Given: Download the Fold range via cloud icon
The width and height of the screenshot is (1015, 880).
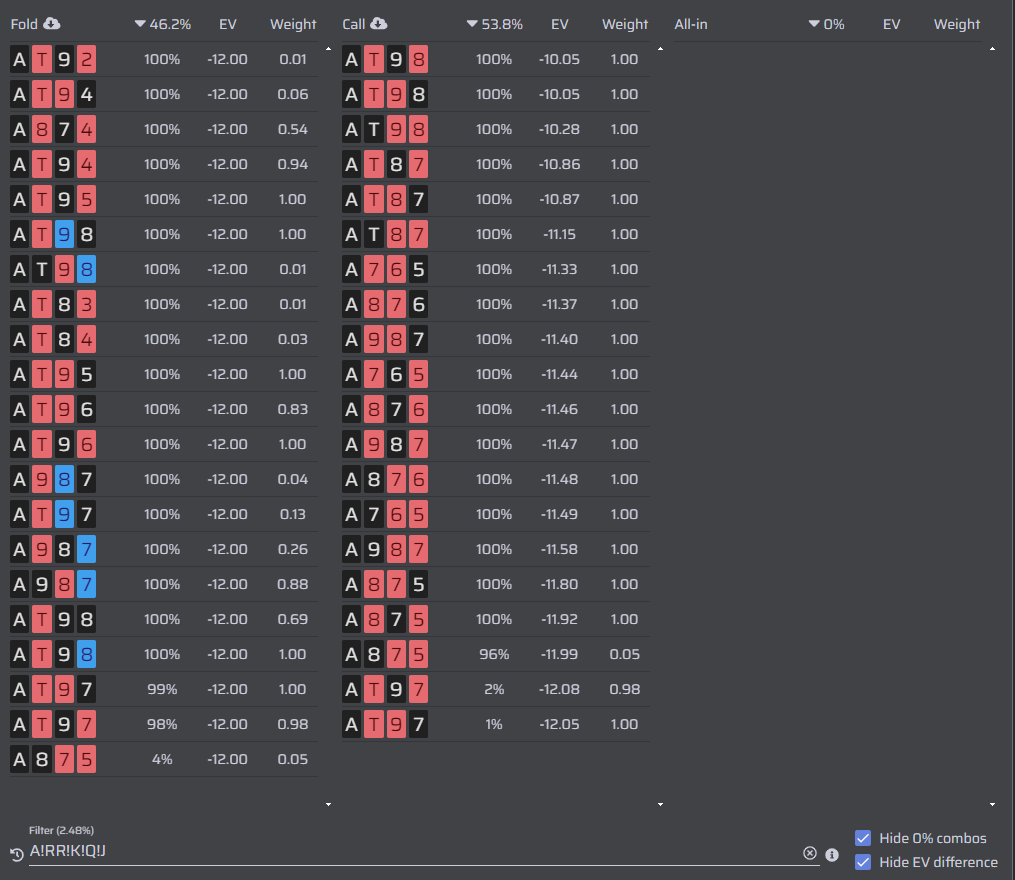Looking at the screenshot, I should 52,24.
